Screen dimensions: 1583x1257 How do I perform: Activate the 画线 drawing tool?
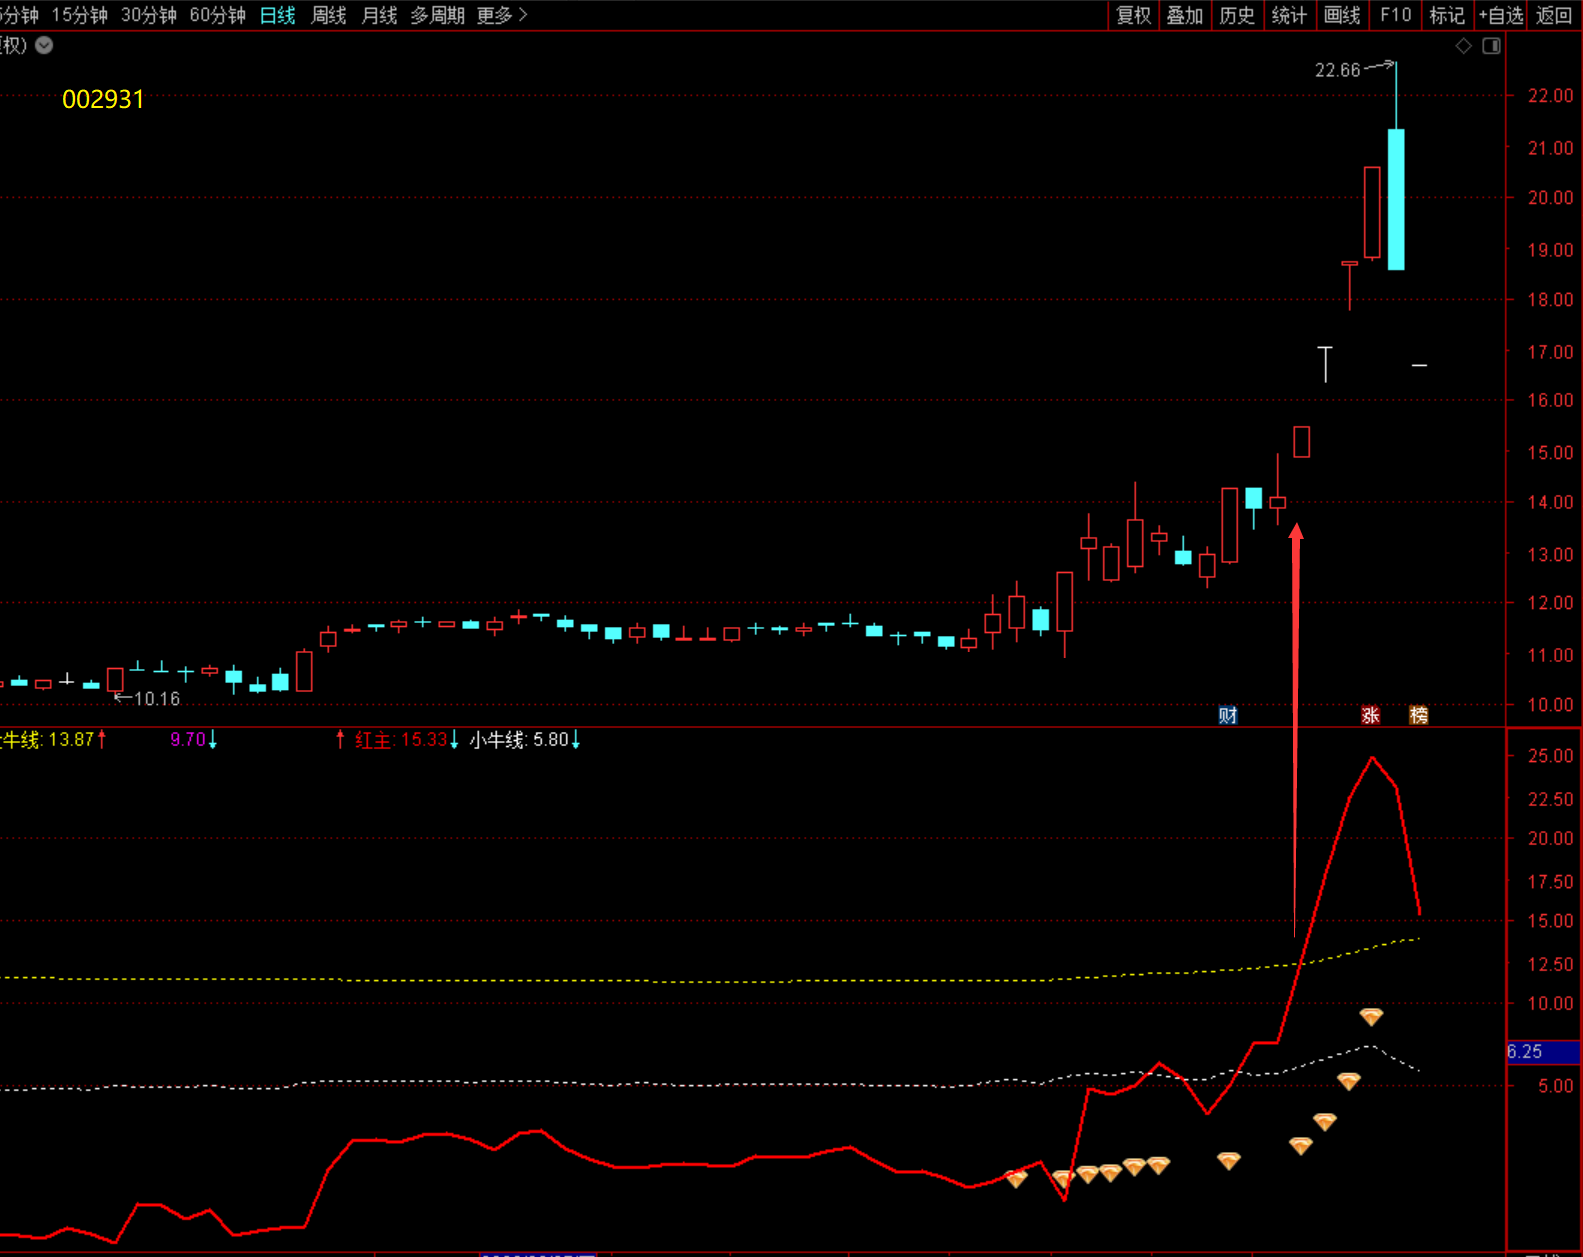[x=1342, y=15]
